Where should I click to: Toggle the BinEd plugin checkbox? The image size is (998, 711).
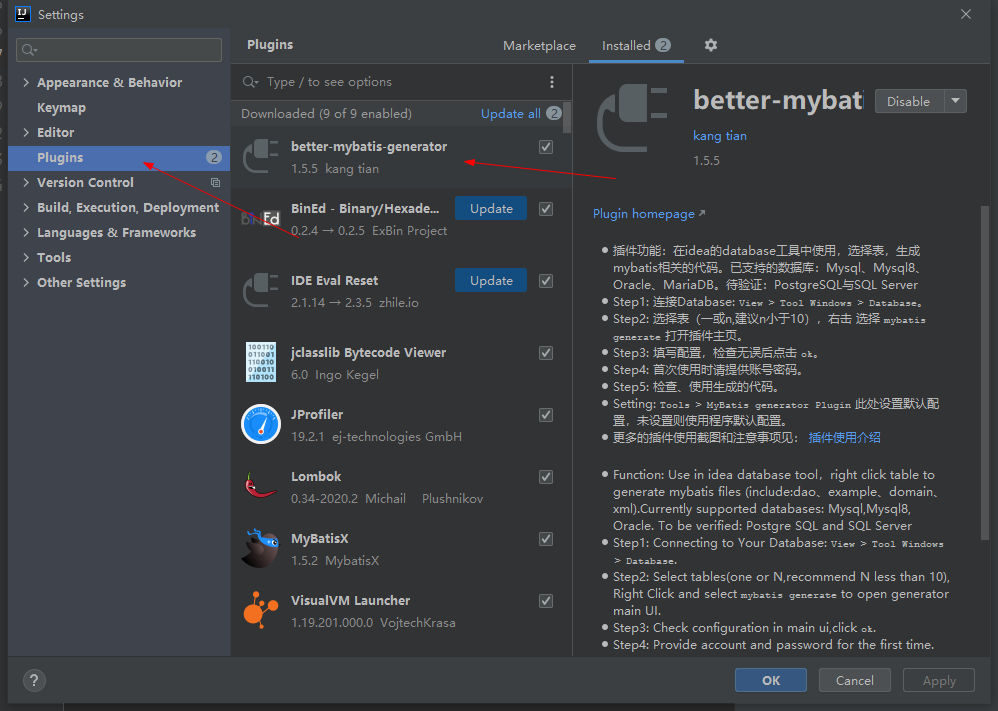[x=546, y=209]
